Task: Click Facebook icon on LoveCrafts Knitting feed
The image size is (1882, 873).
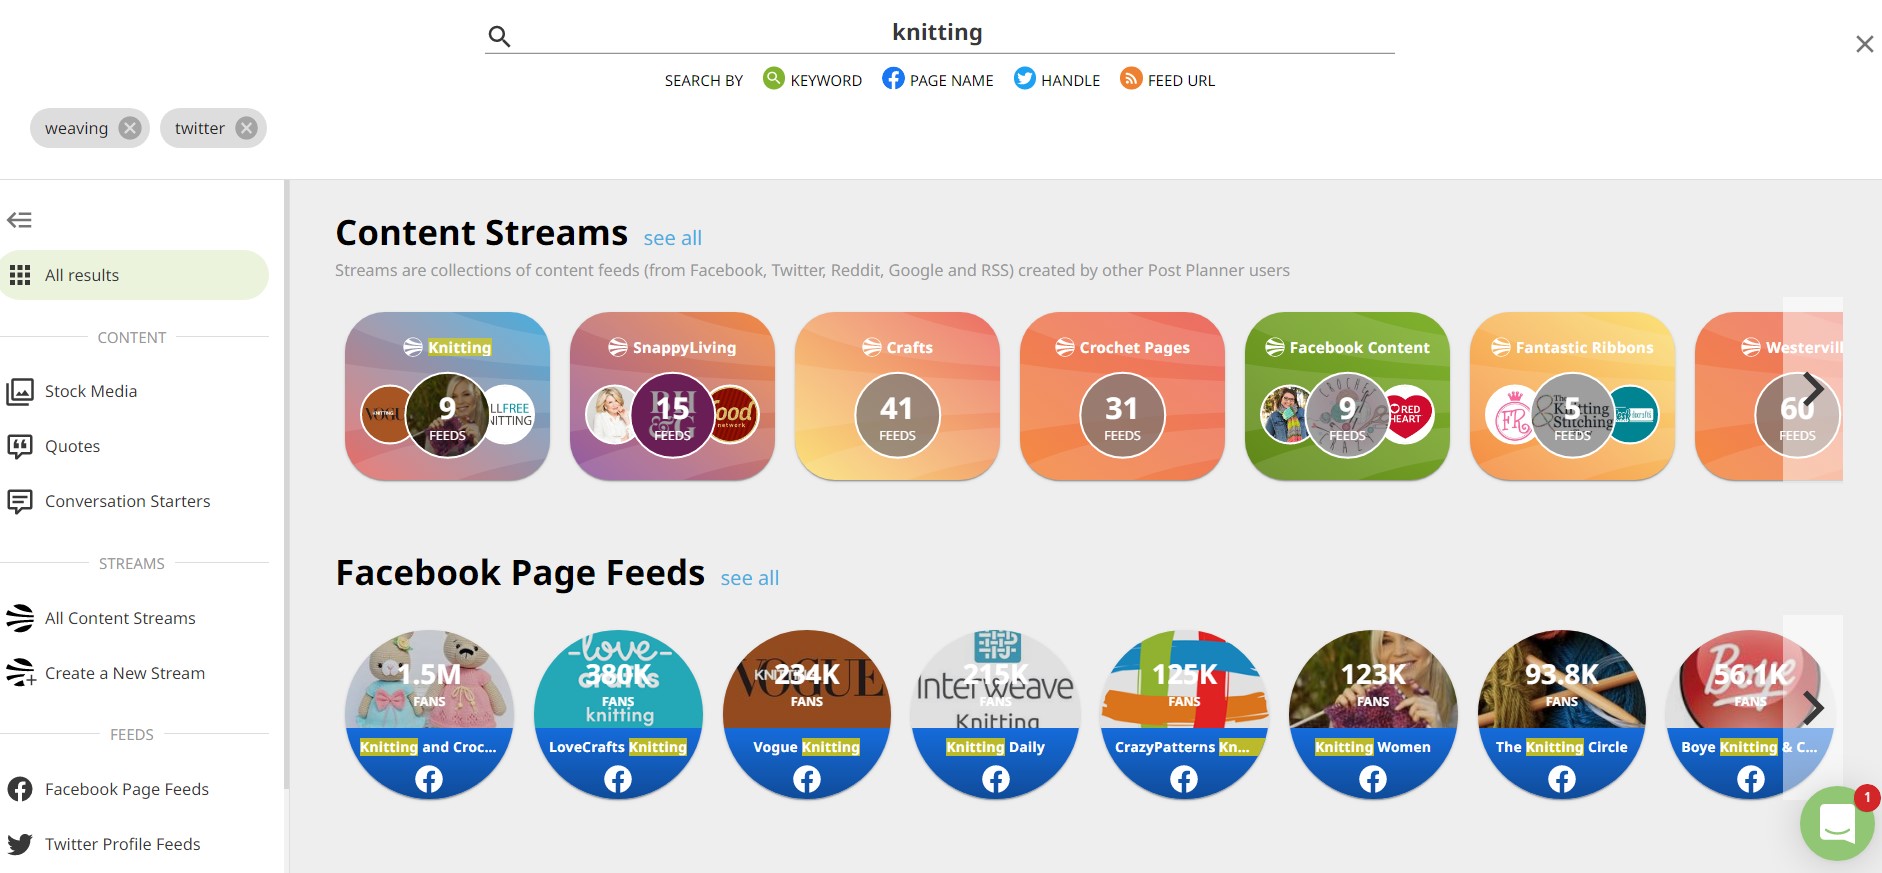Action: tap(618, 779)
